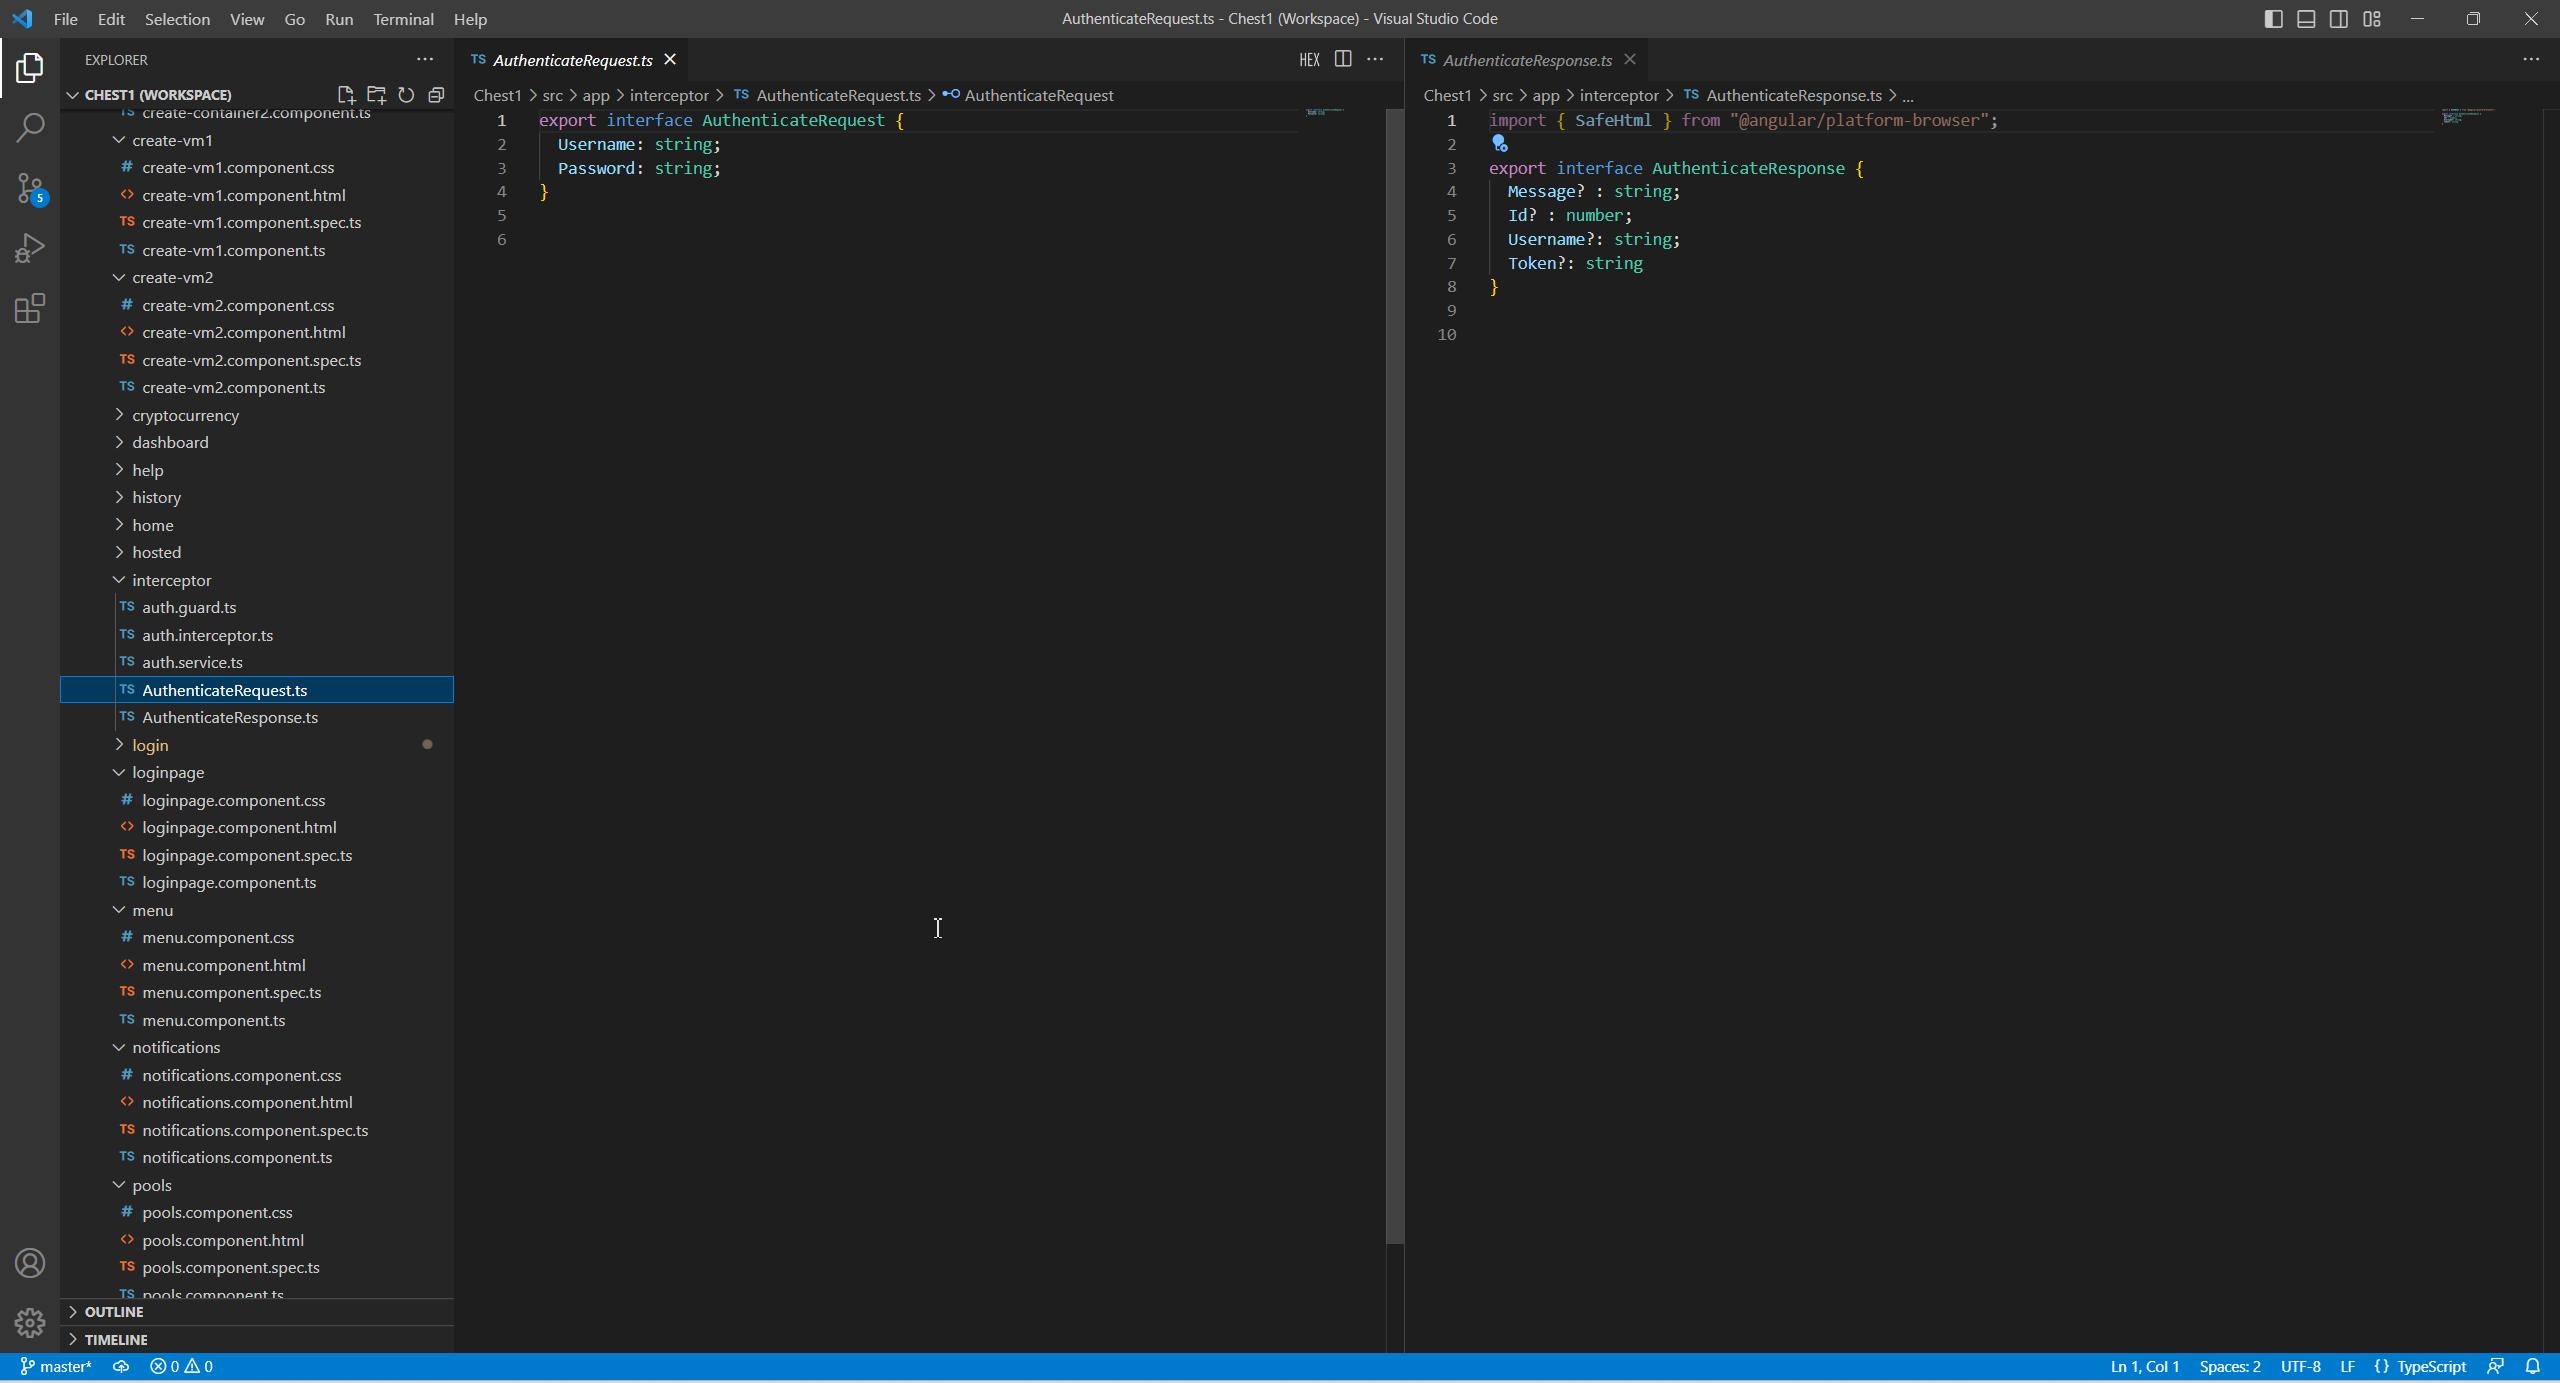
Task: Split the AuthenticateRequest editor right
Action: [1343, 60]
